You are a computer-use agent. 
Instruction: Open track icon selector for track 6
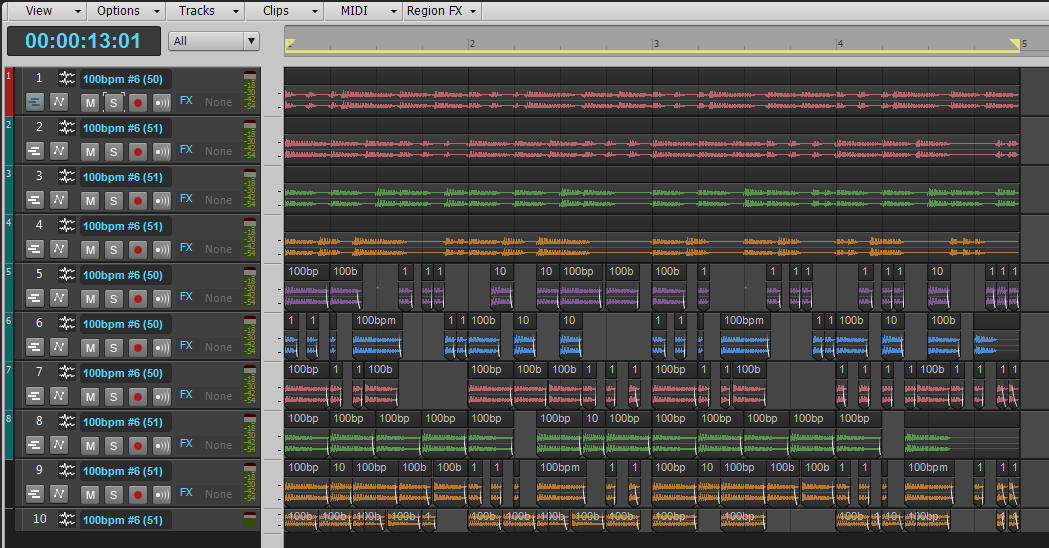tap(66, 323)
